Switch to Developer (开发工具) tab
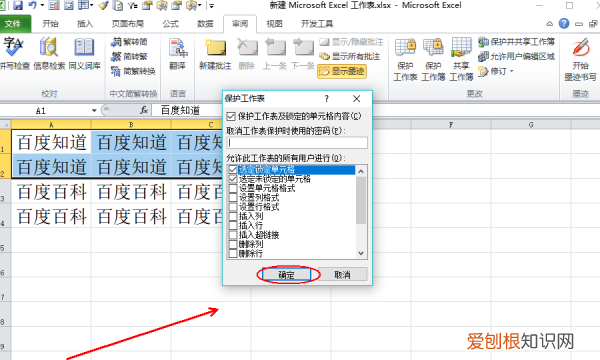The width and height of the screenshot is (600, 360). [x=317, y=24]
